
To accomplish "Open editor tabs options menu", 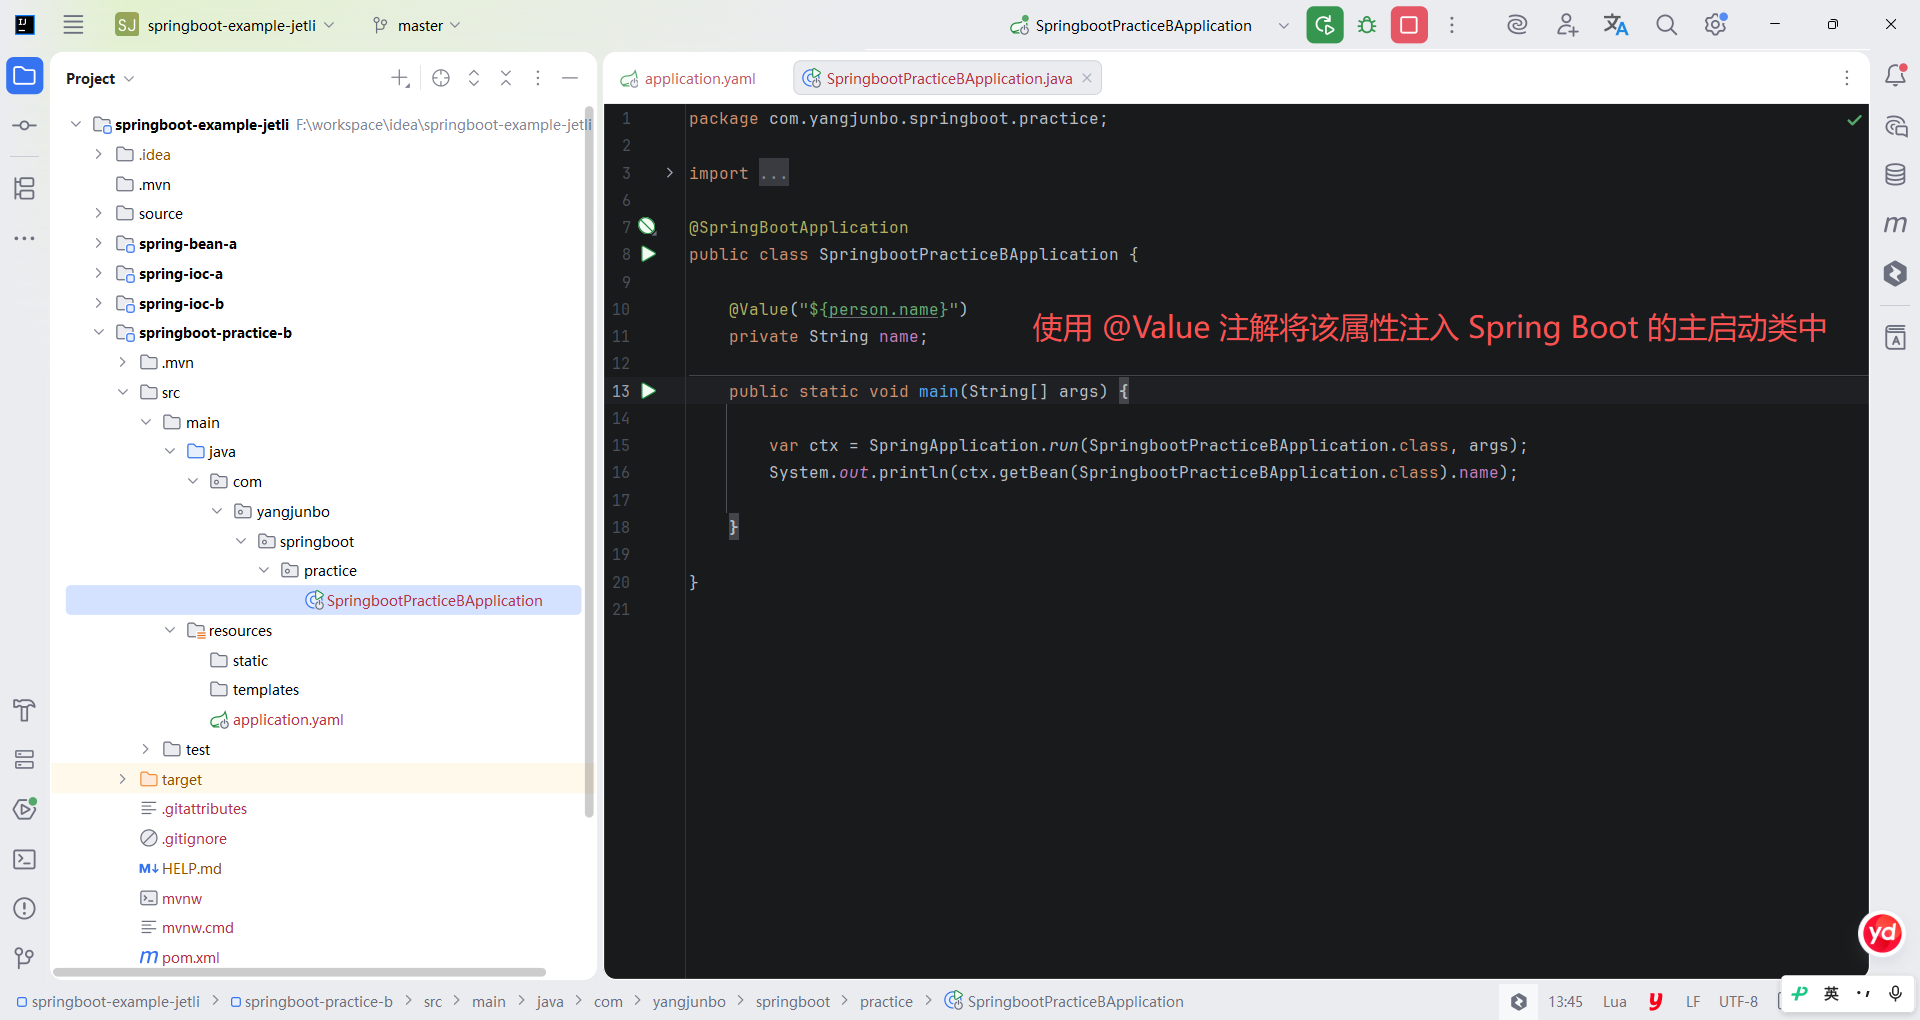I will (x=1847, y=78).
